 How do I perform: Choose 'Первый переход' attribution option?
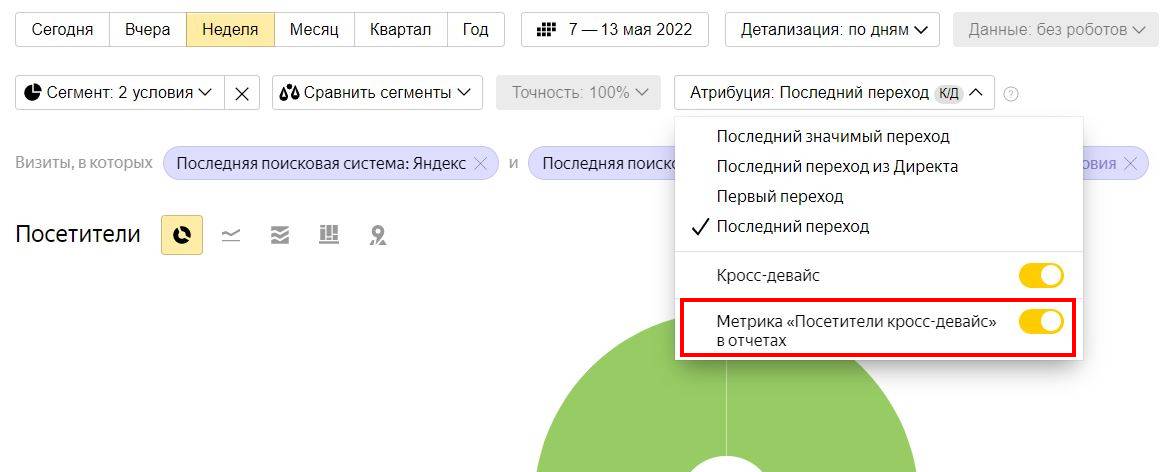pos(780,196)
